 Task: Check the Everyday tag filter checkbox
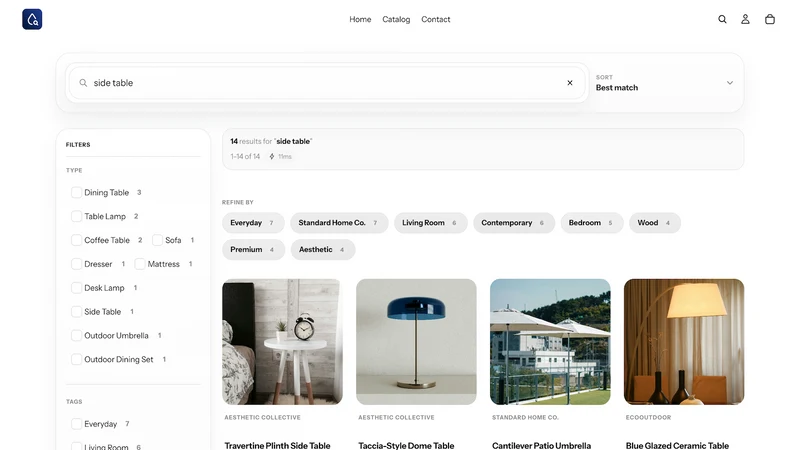(77, 424)
